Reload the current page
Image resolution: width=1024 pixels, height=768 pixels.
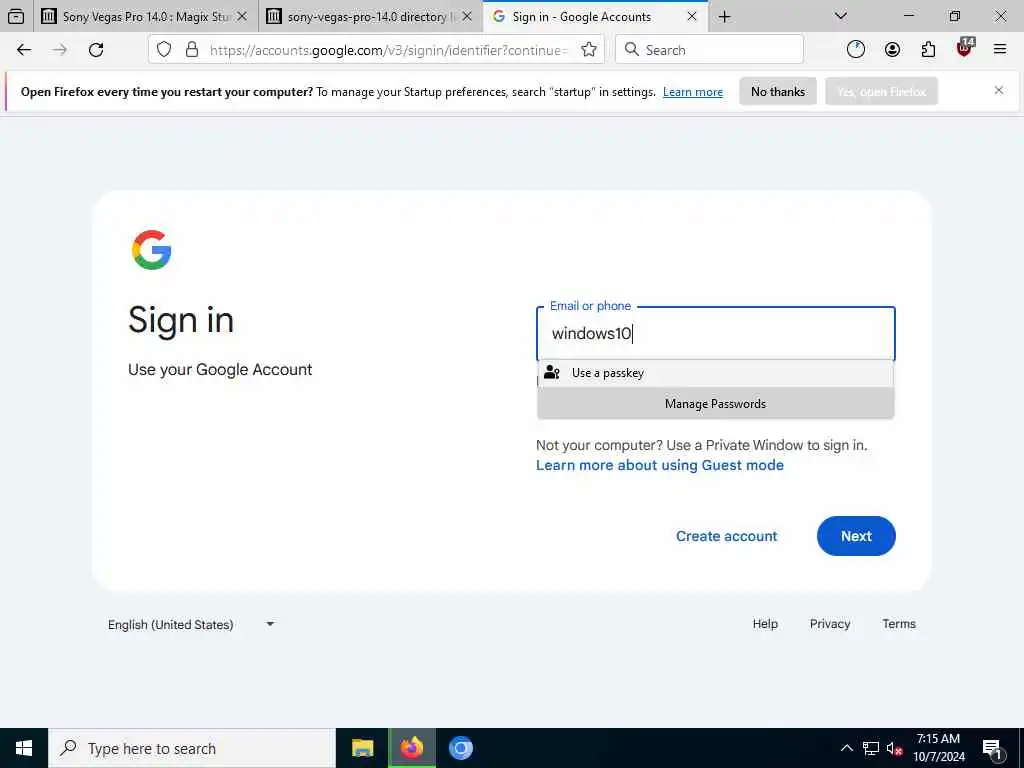coord(96,50)
